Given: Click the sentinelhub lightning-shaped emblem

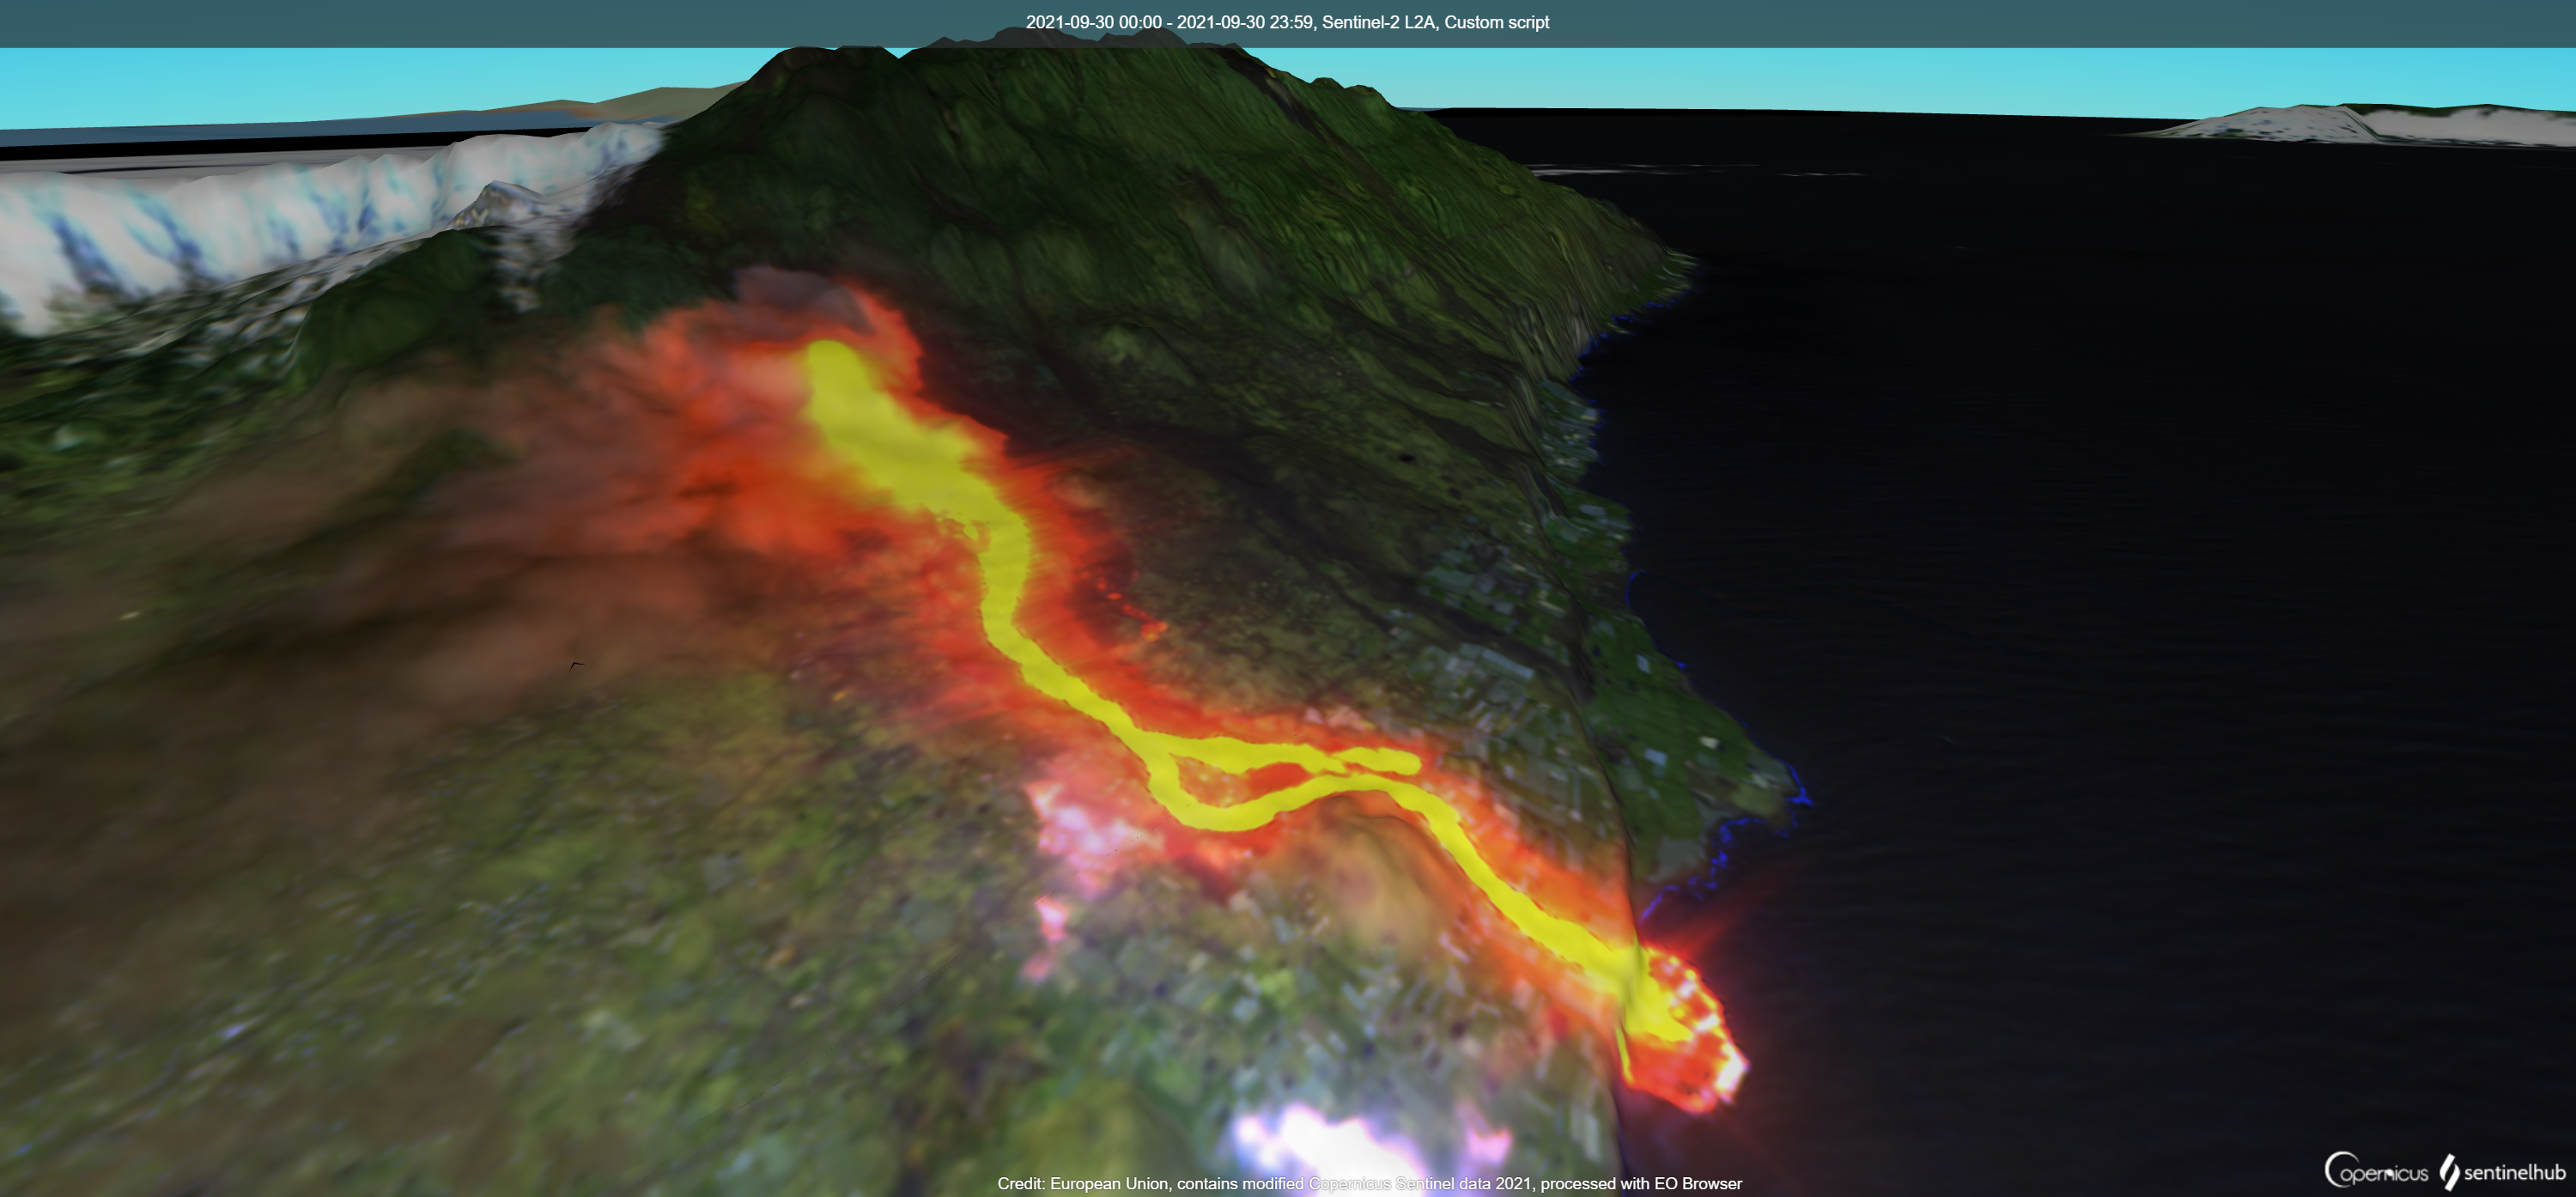Looking at the screenshot, I should coord(2449,1172).
